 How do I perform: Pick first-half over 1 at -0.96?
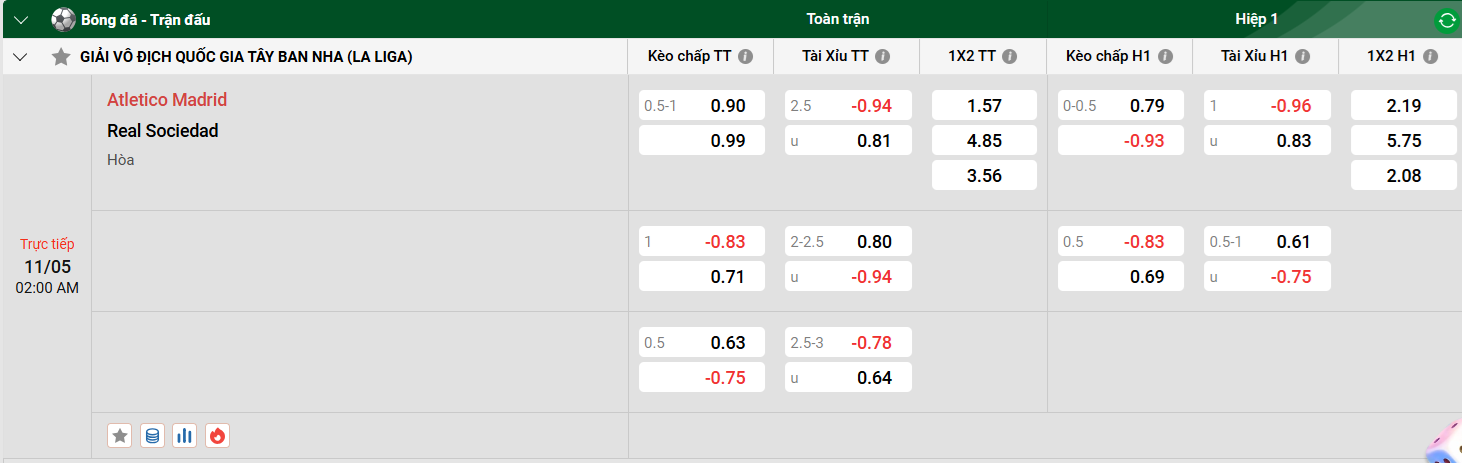[1267, 105]
